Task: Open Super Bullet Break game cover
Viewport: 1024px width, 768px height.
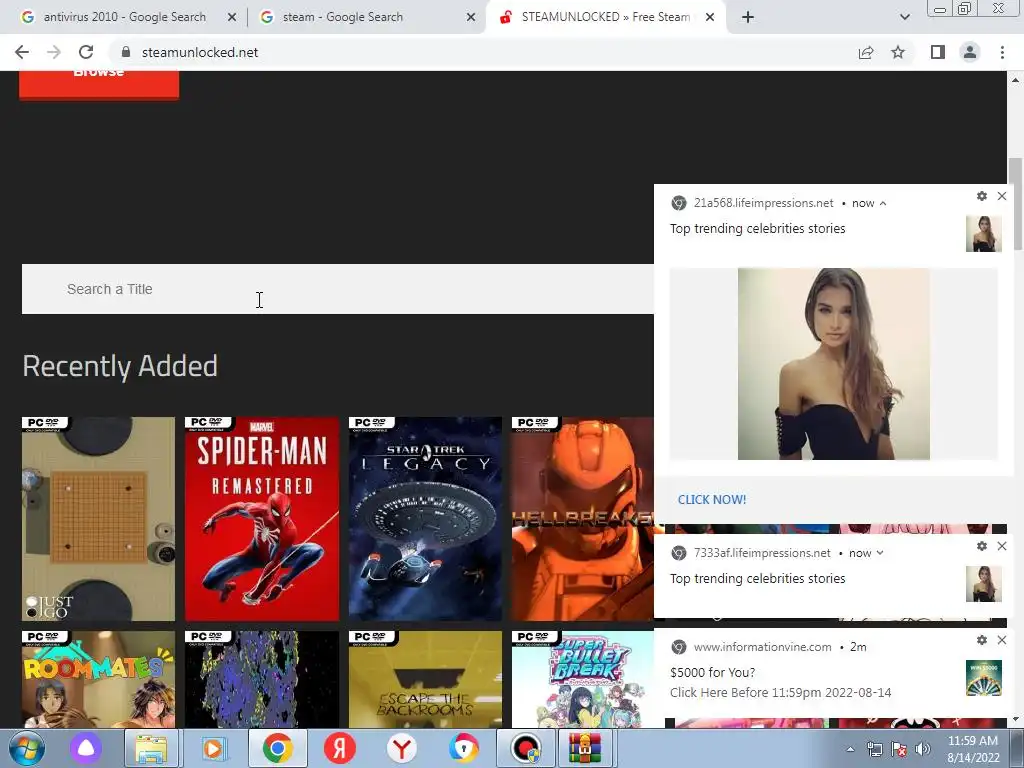Action: 583,679
